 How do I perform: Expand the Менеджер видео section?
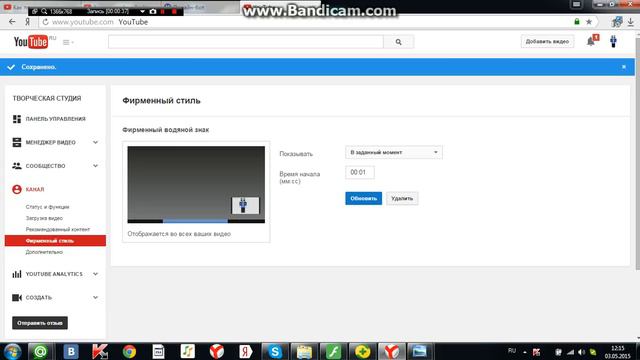click(95, 142)
